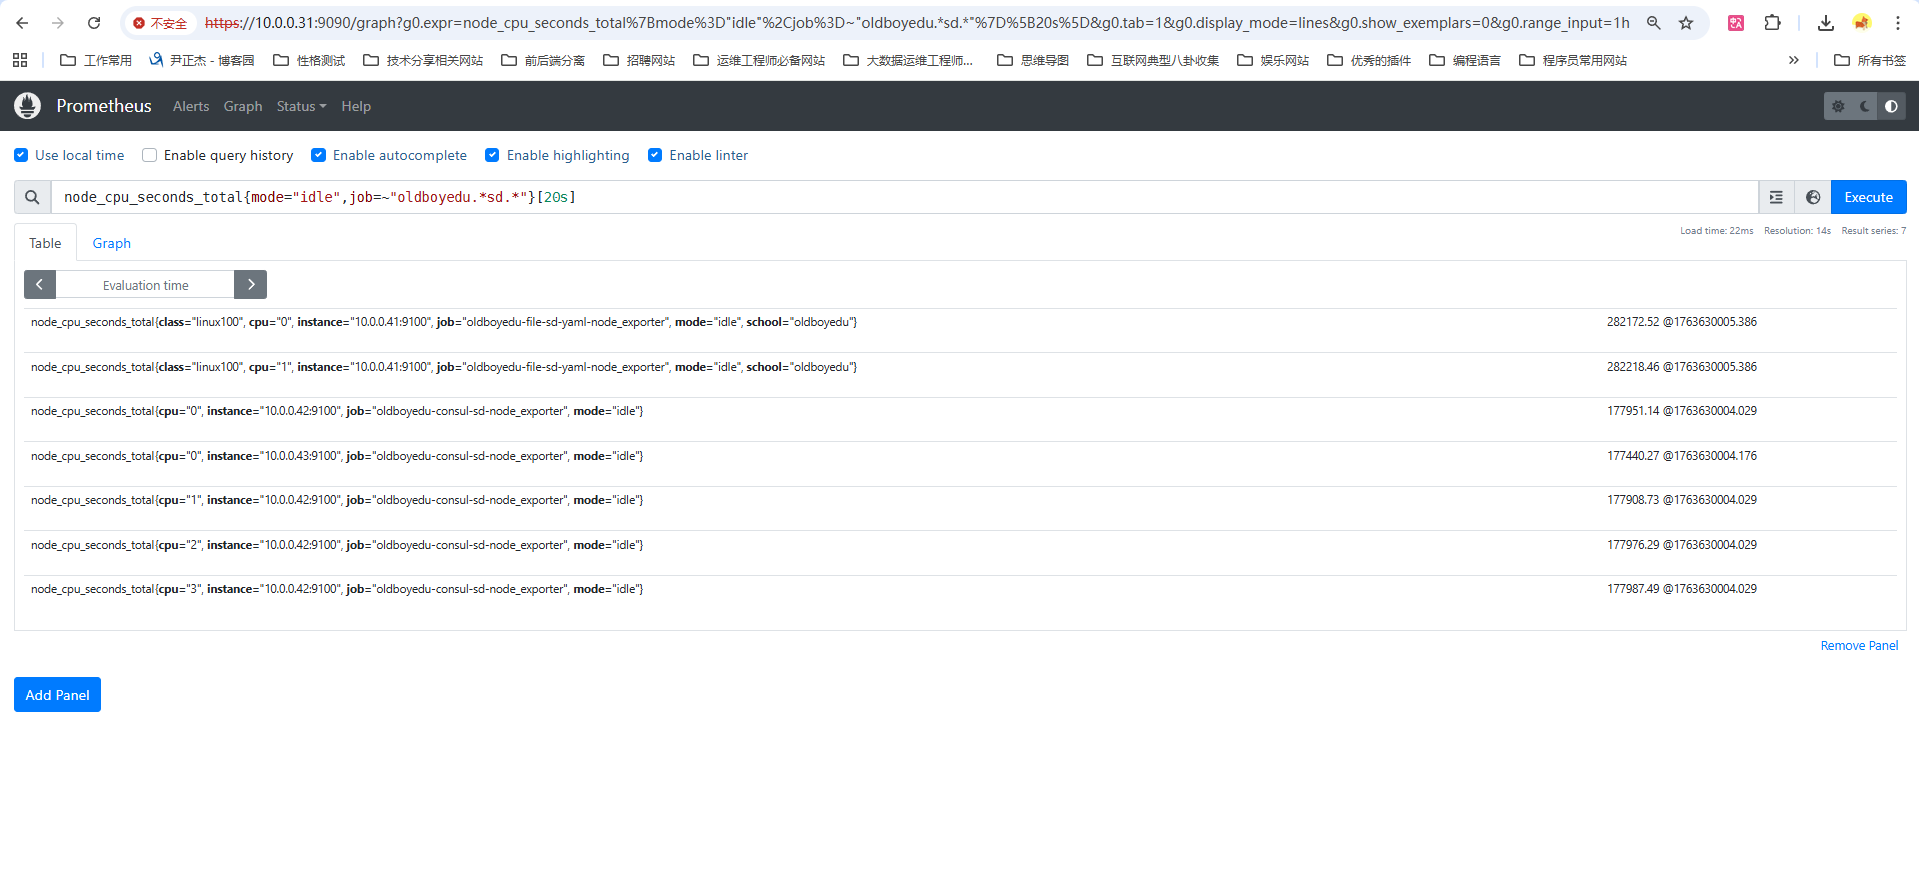Expand the Status dropdown menu

point(301,106)
